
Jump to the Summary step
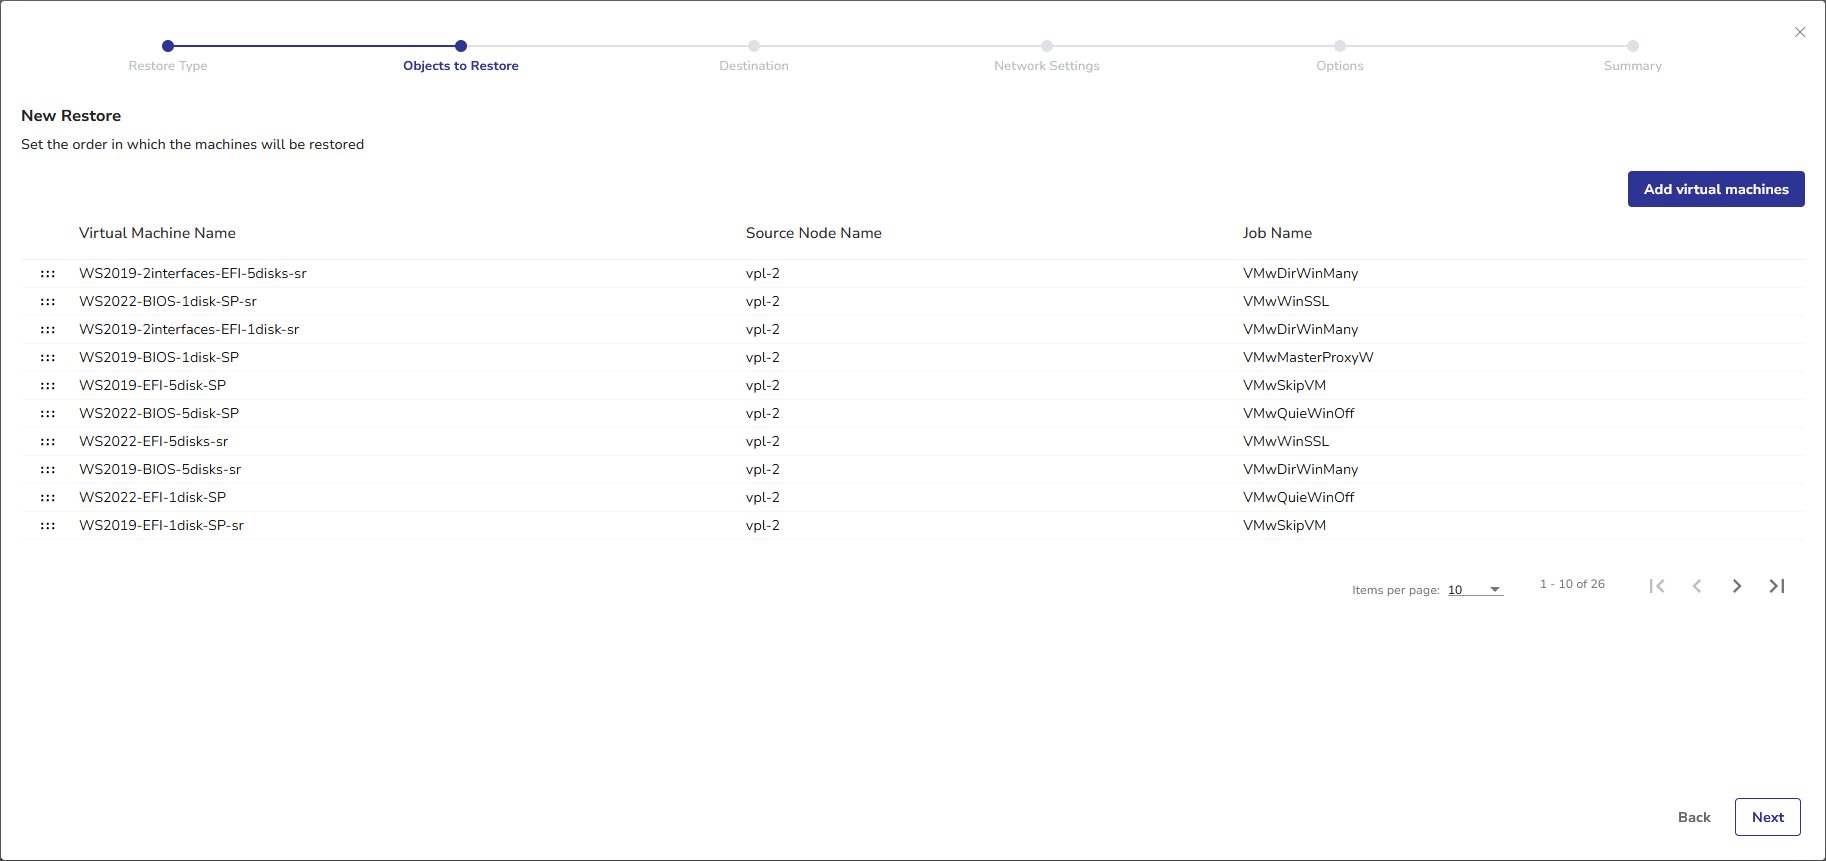coord(1633,46)
